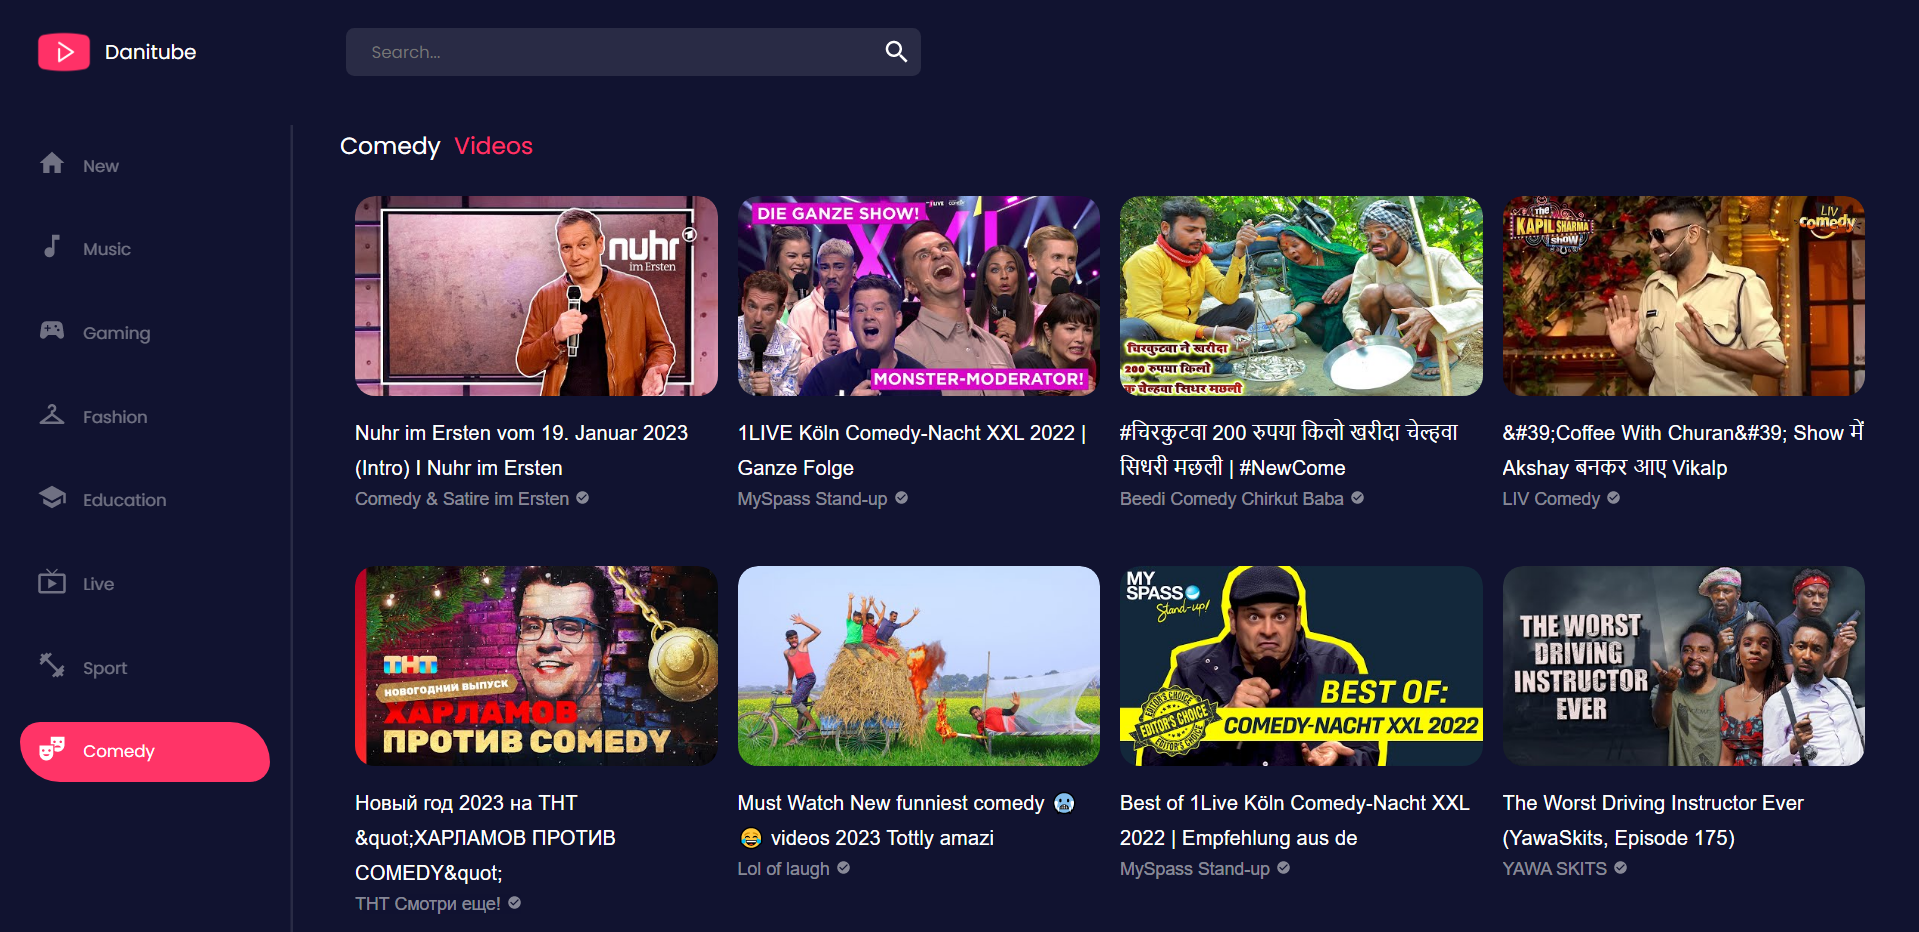1919x932 pixels.
Task: Click the search magnifier icon
Action: 896,52
